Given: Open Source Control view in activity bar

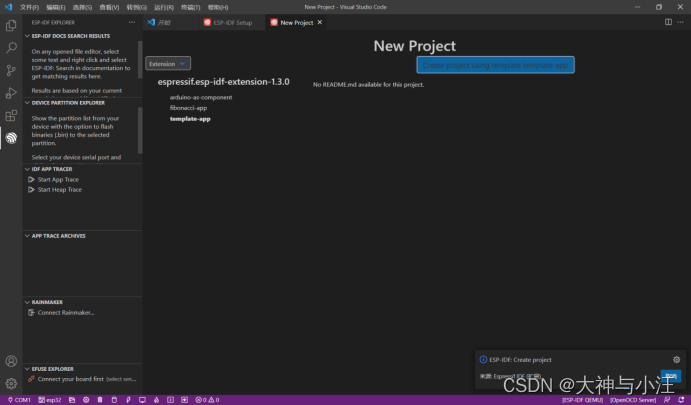Looking at the screenshot, I should (11, 71).
